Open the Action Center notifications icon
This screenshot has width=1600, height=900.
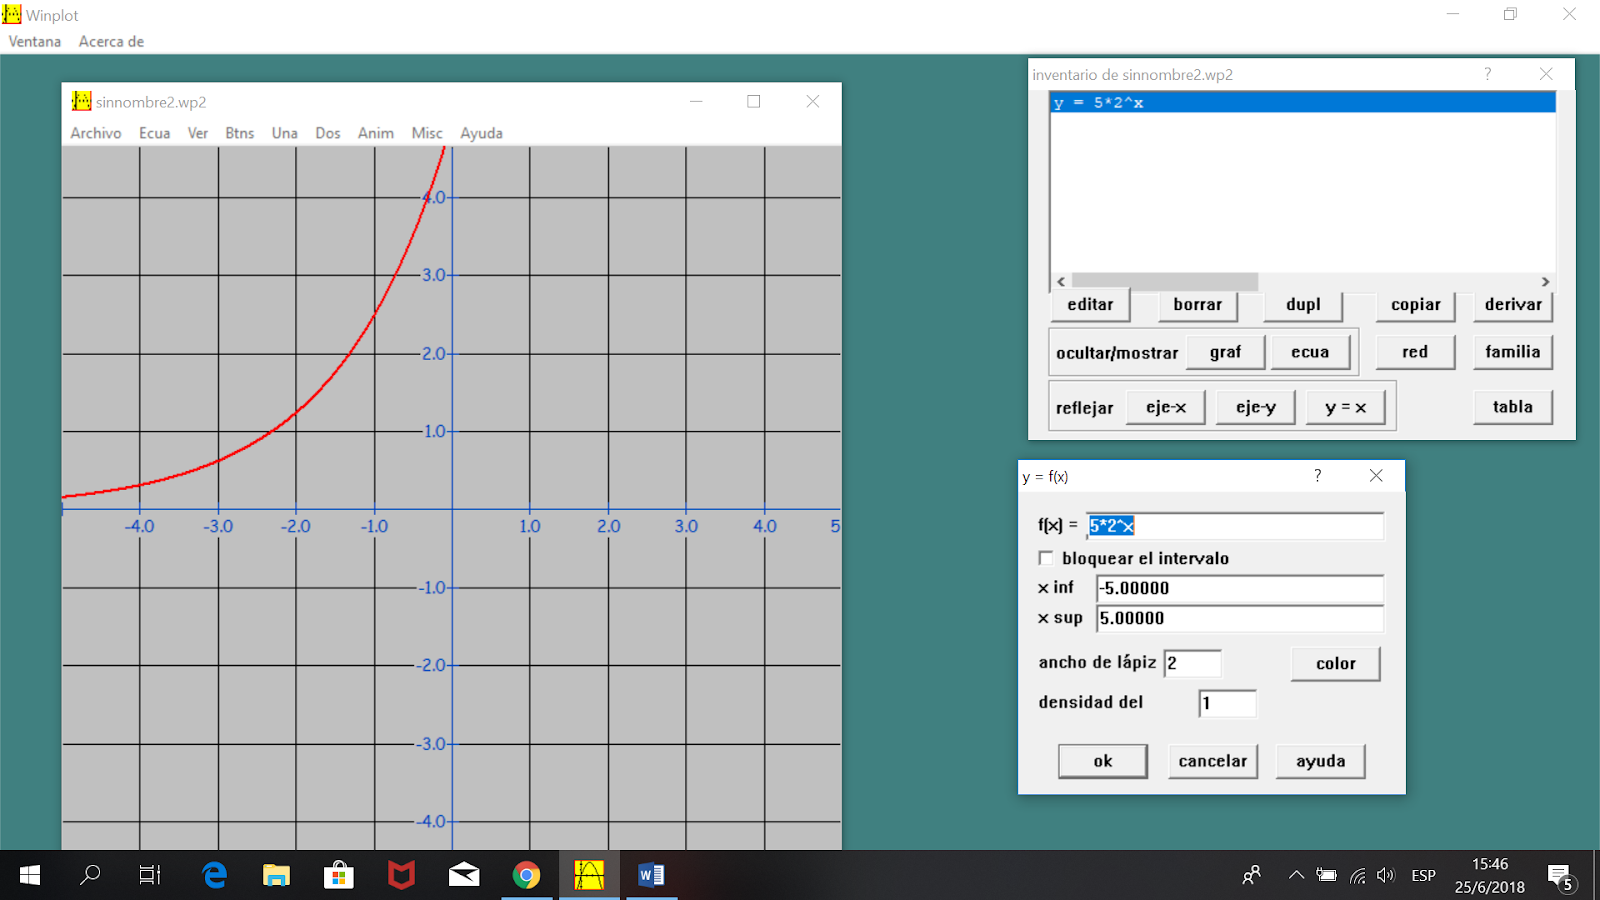pyautogui.click(x=1562, y=877)
